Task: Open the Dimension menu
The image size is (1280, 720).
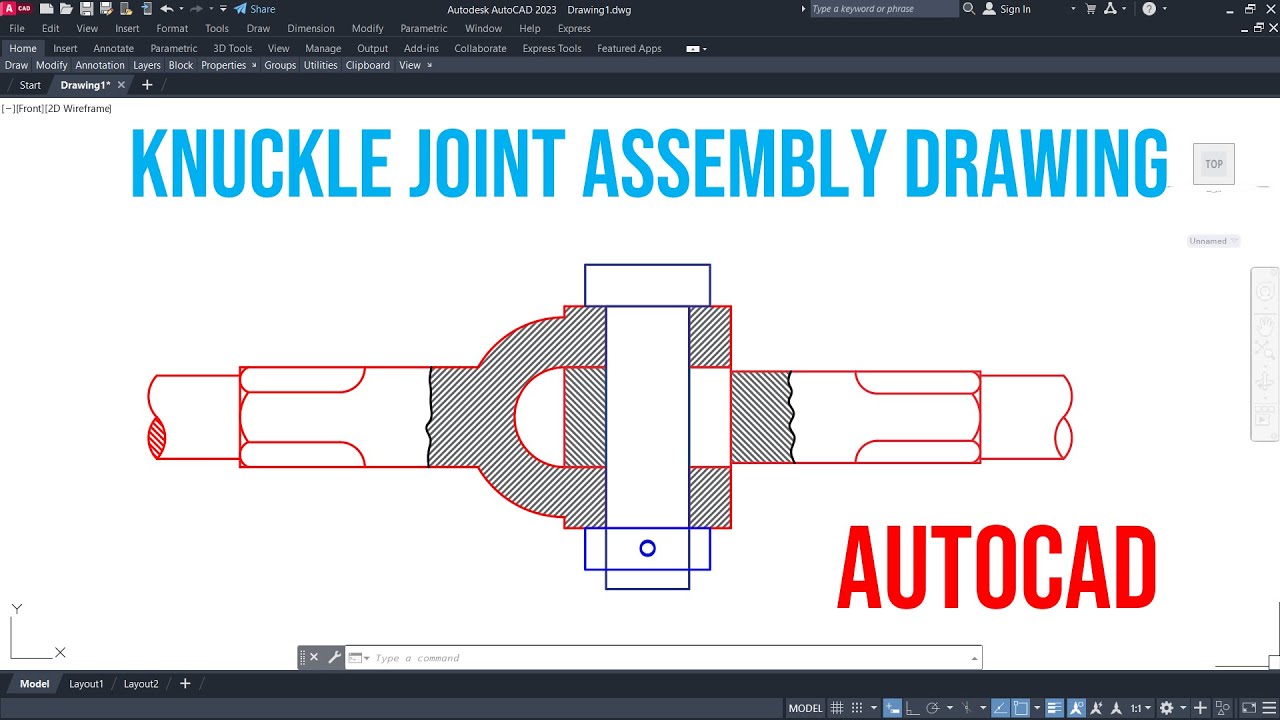Action: tap(311, 28)
